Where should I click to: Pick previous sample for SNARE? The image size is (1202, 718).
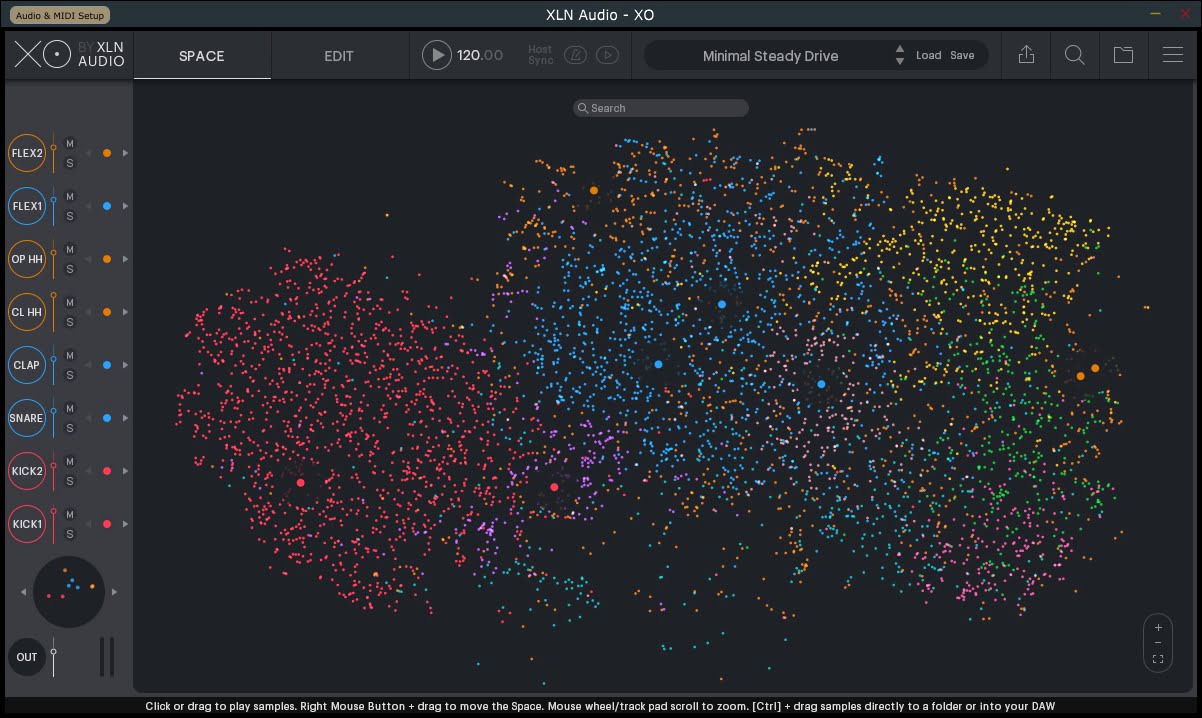point(88,418)
